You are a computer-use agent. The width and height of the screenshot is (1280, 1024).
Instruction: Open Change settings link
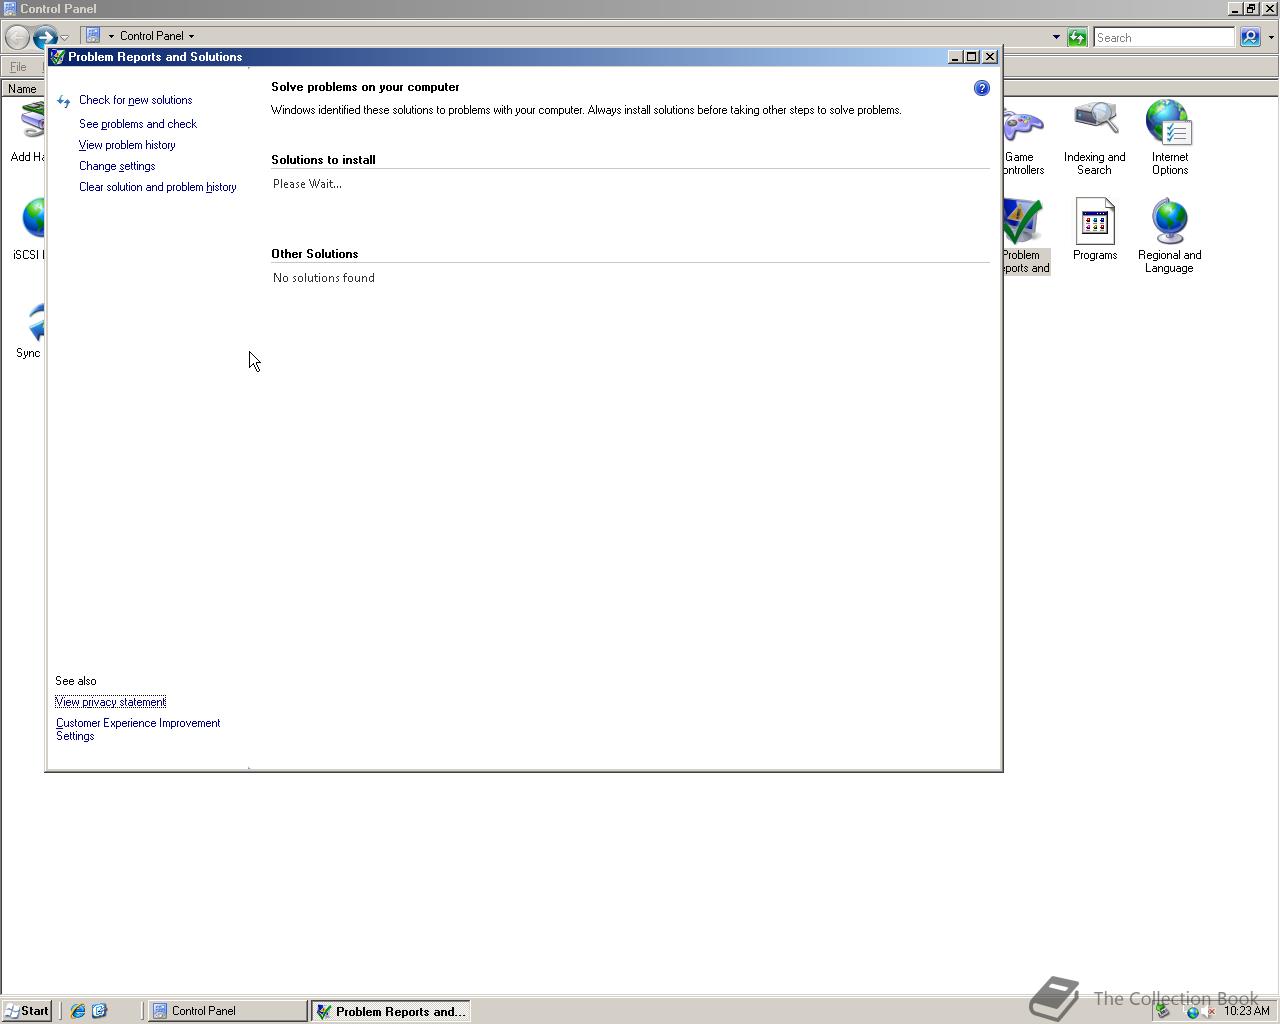[x=117, y=166]
